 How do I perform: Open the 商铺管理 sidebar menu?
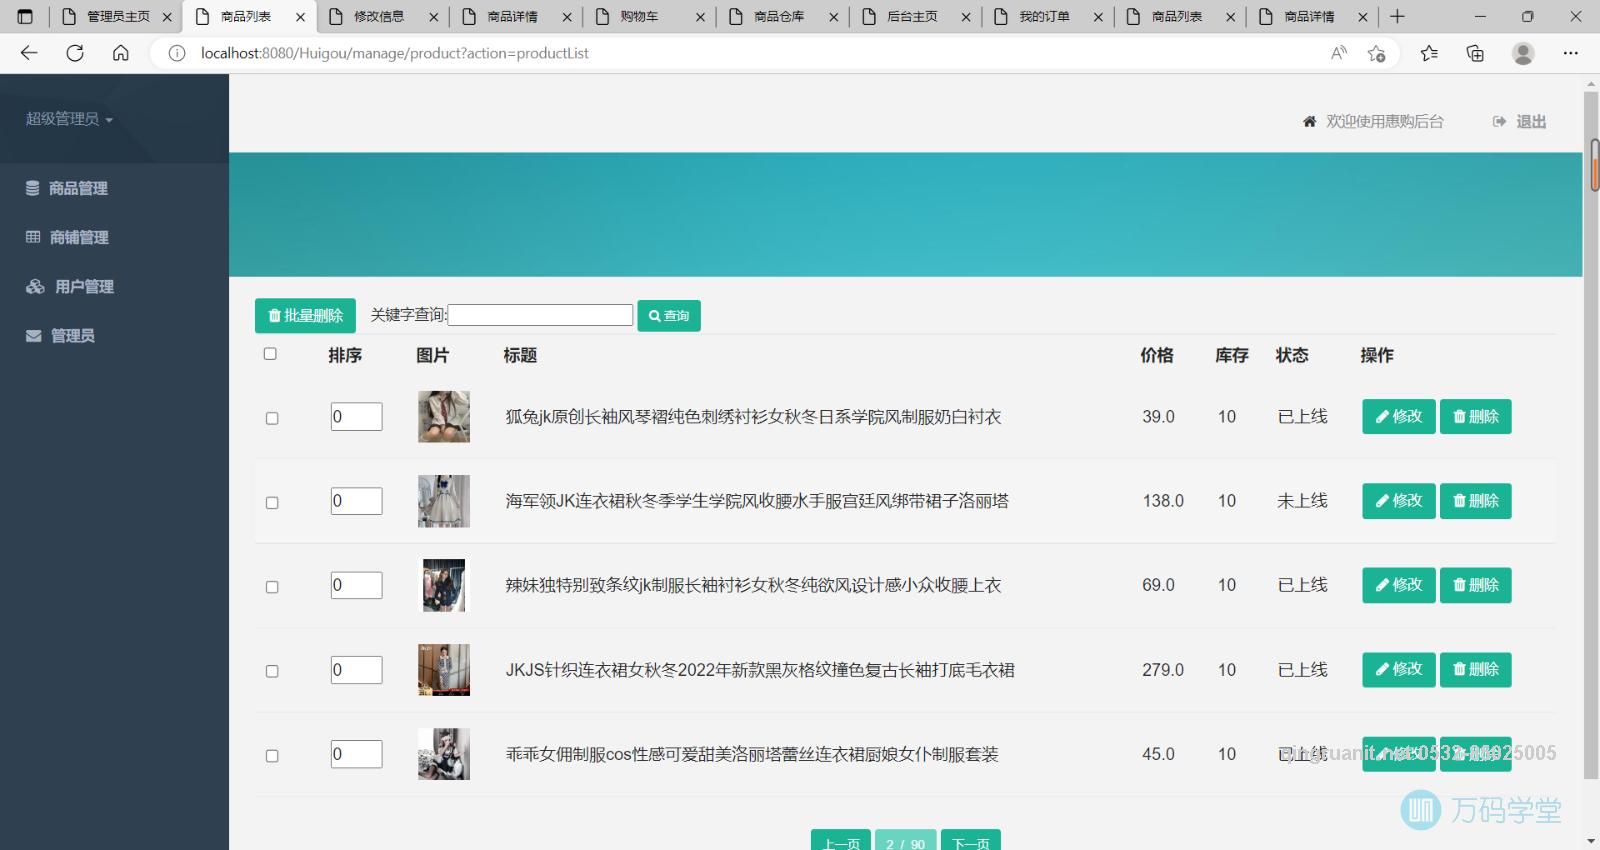(x=66, y=237)
